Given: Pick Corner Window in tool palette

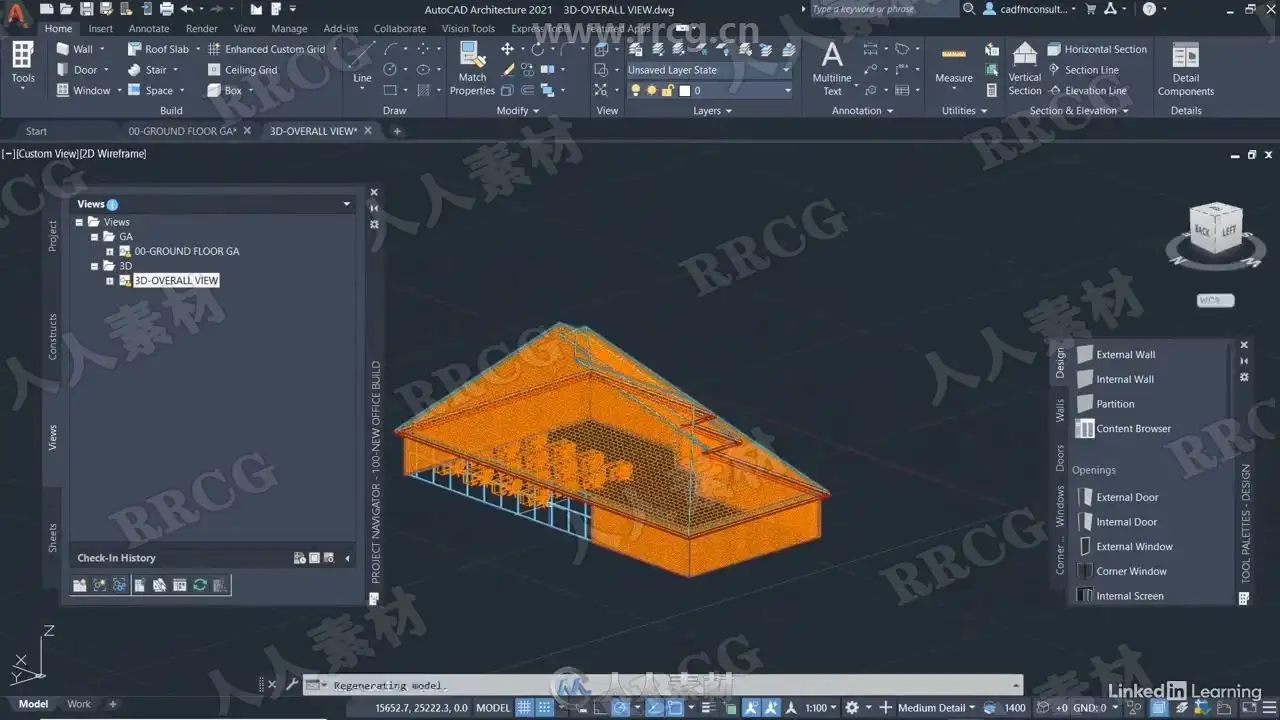Looking at the screenshot, I should coord(1121,571).
